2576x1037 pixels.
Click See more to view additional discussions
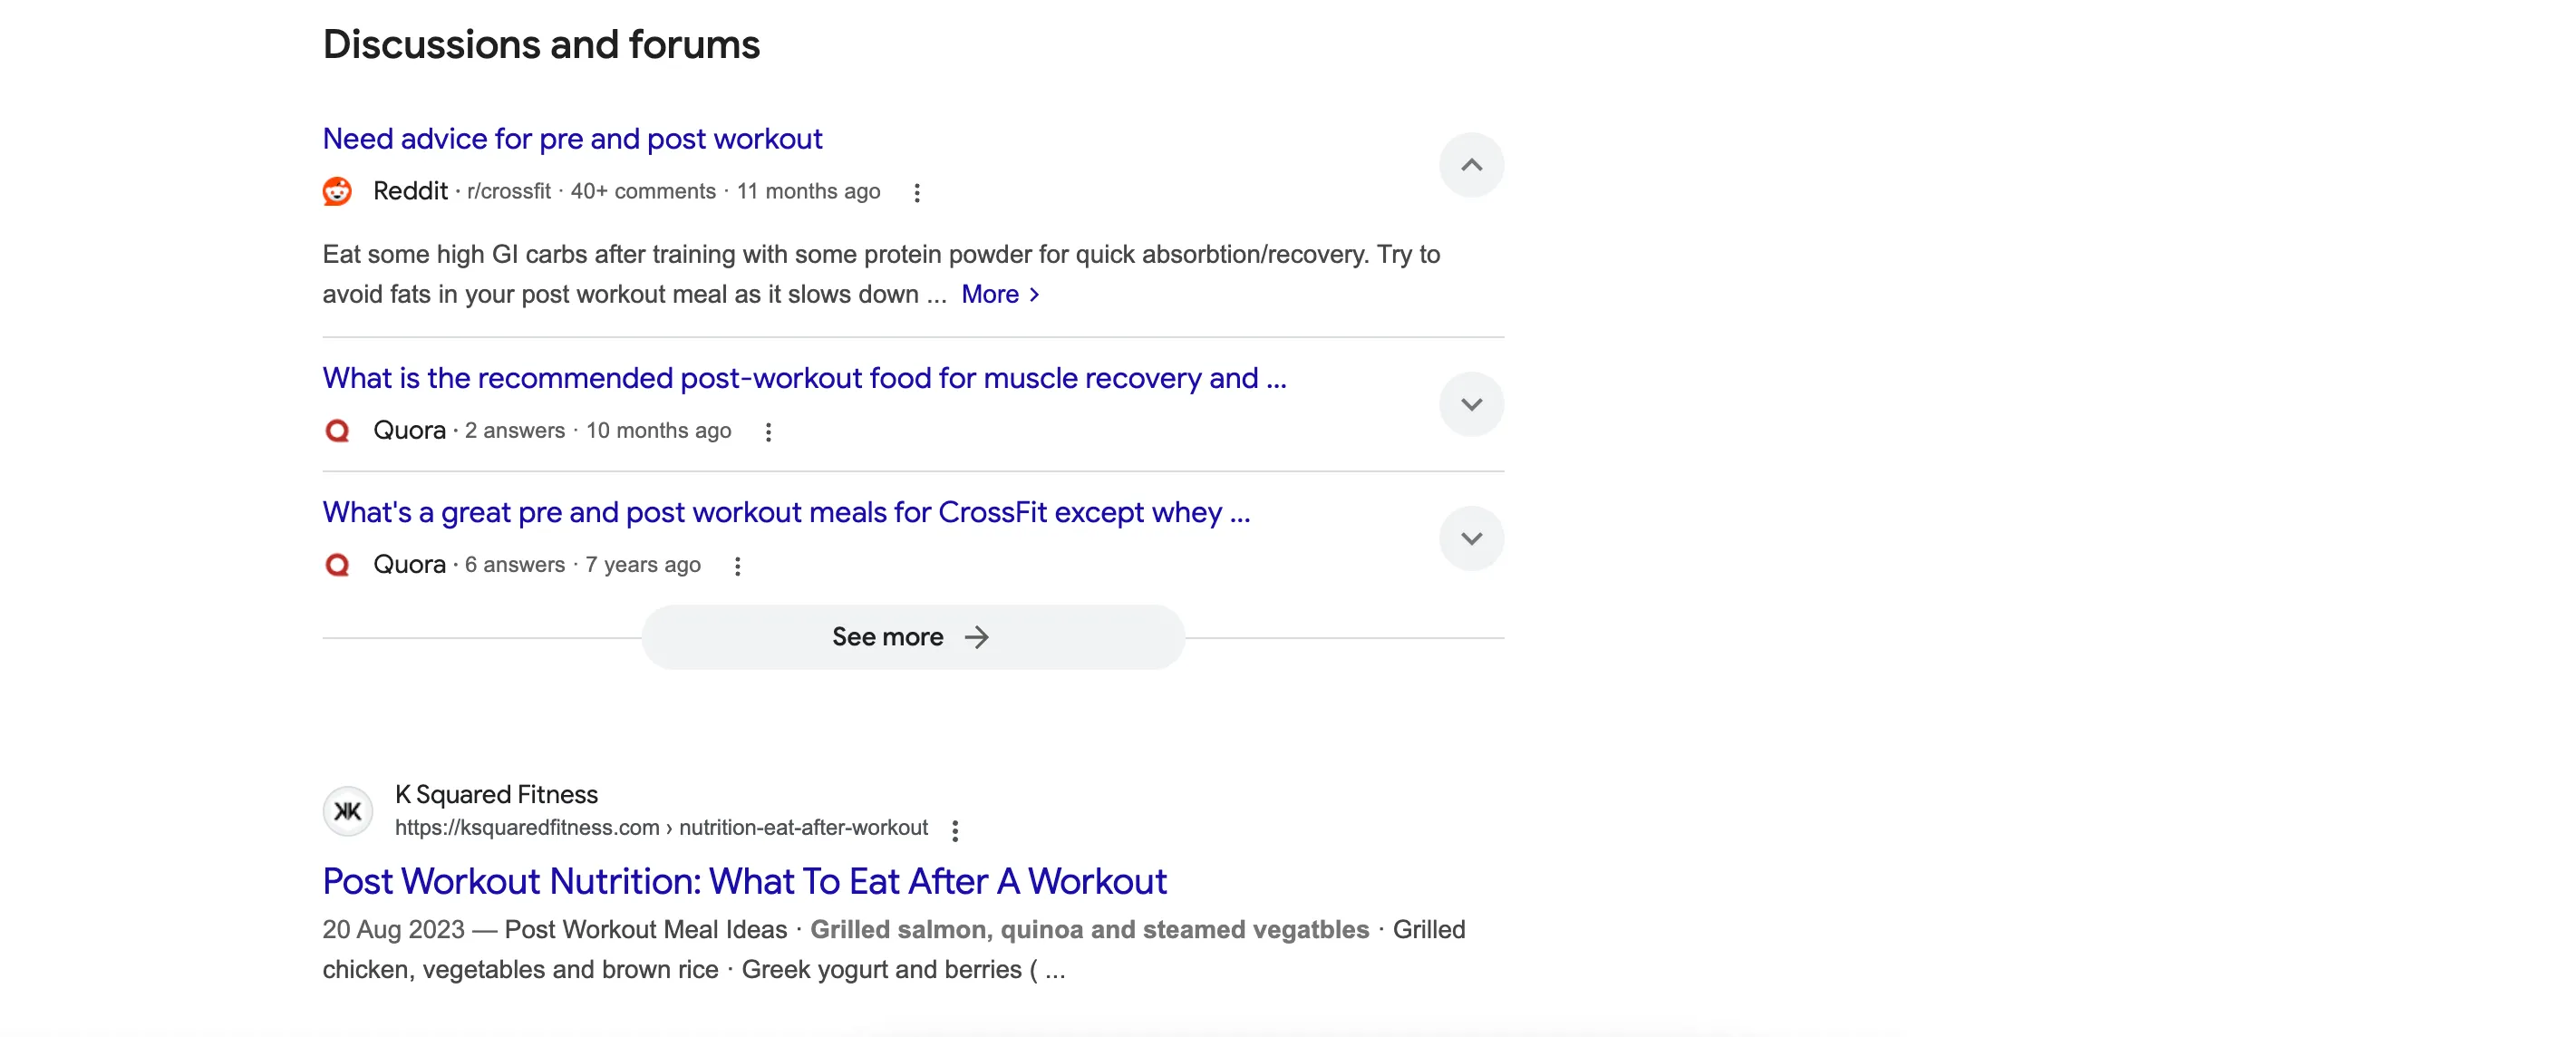pos(911,636)
